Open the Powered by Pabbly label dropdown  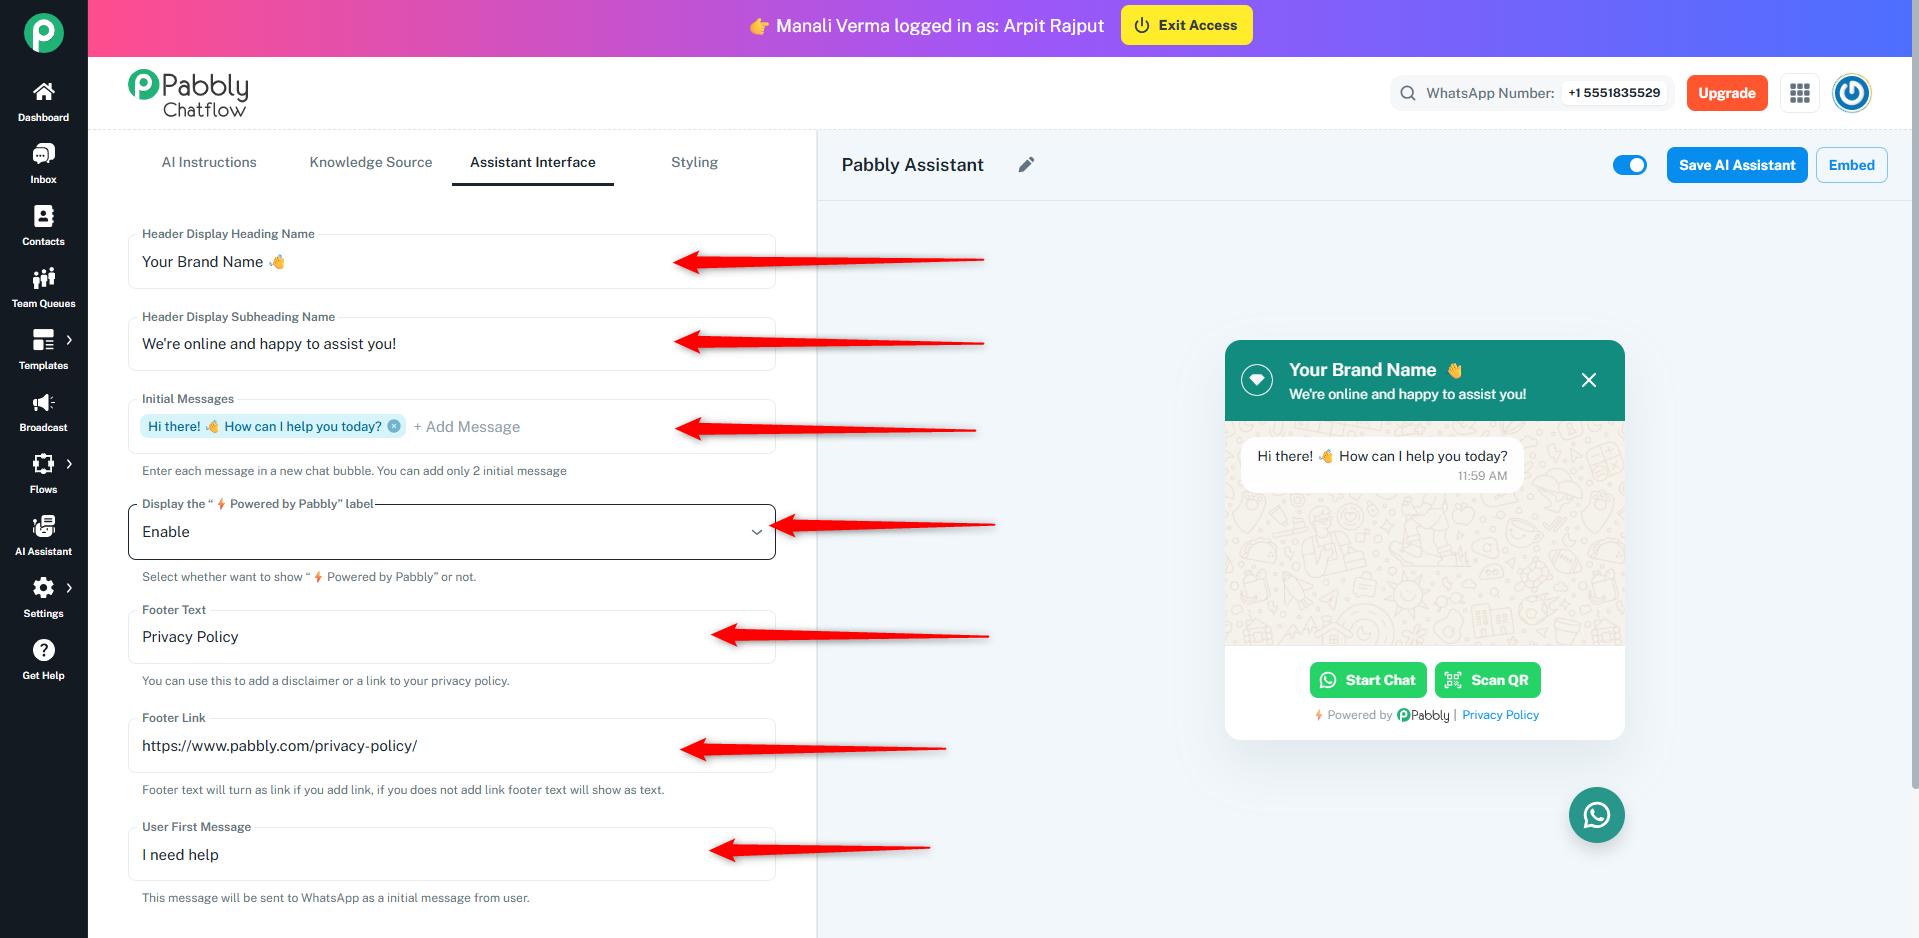pyautogui.click(x=452, y=532)
